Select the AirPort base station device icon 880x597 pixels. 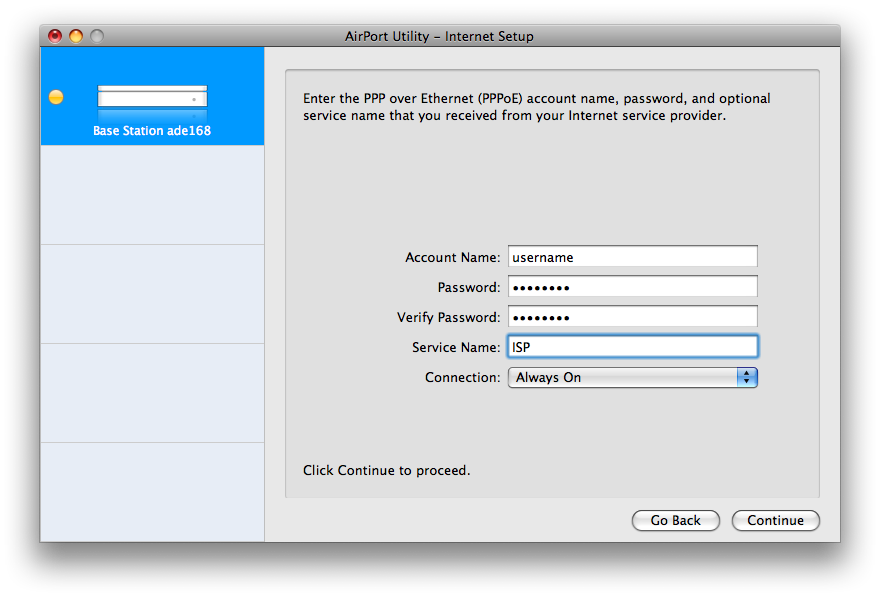pos(152,97)
